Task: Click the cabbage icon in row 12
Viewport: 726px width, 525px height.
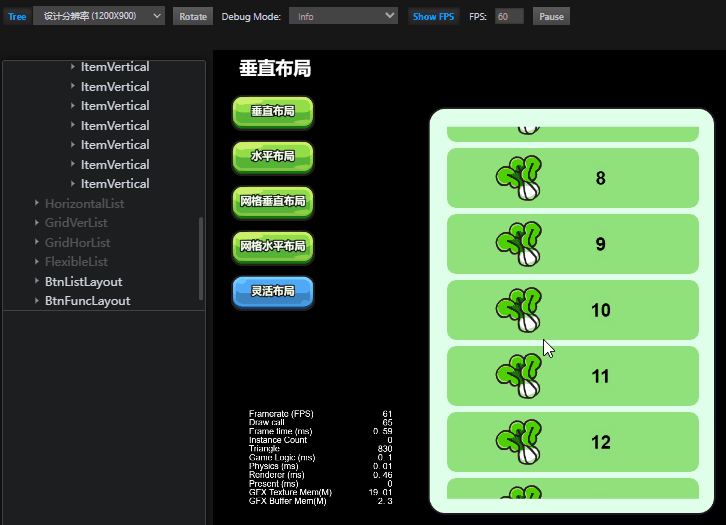Action: pyautogui.click(x=519, y=442)
